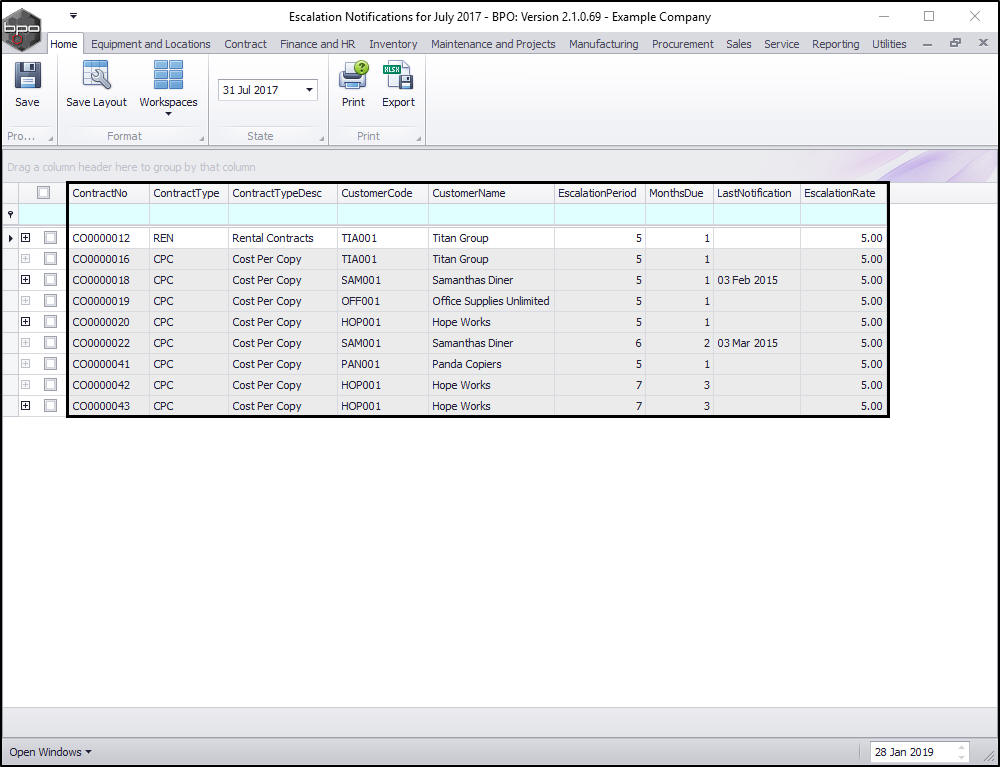Click the Print printer icon
This screenshot has height=767, width=1000.
tap(353, 75)
